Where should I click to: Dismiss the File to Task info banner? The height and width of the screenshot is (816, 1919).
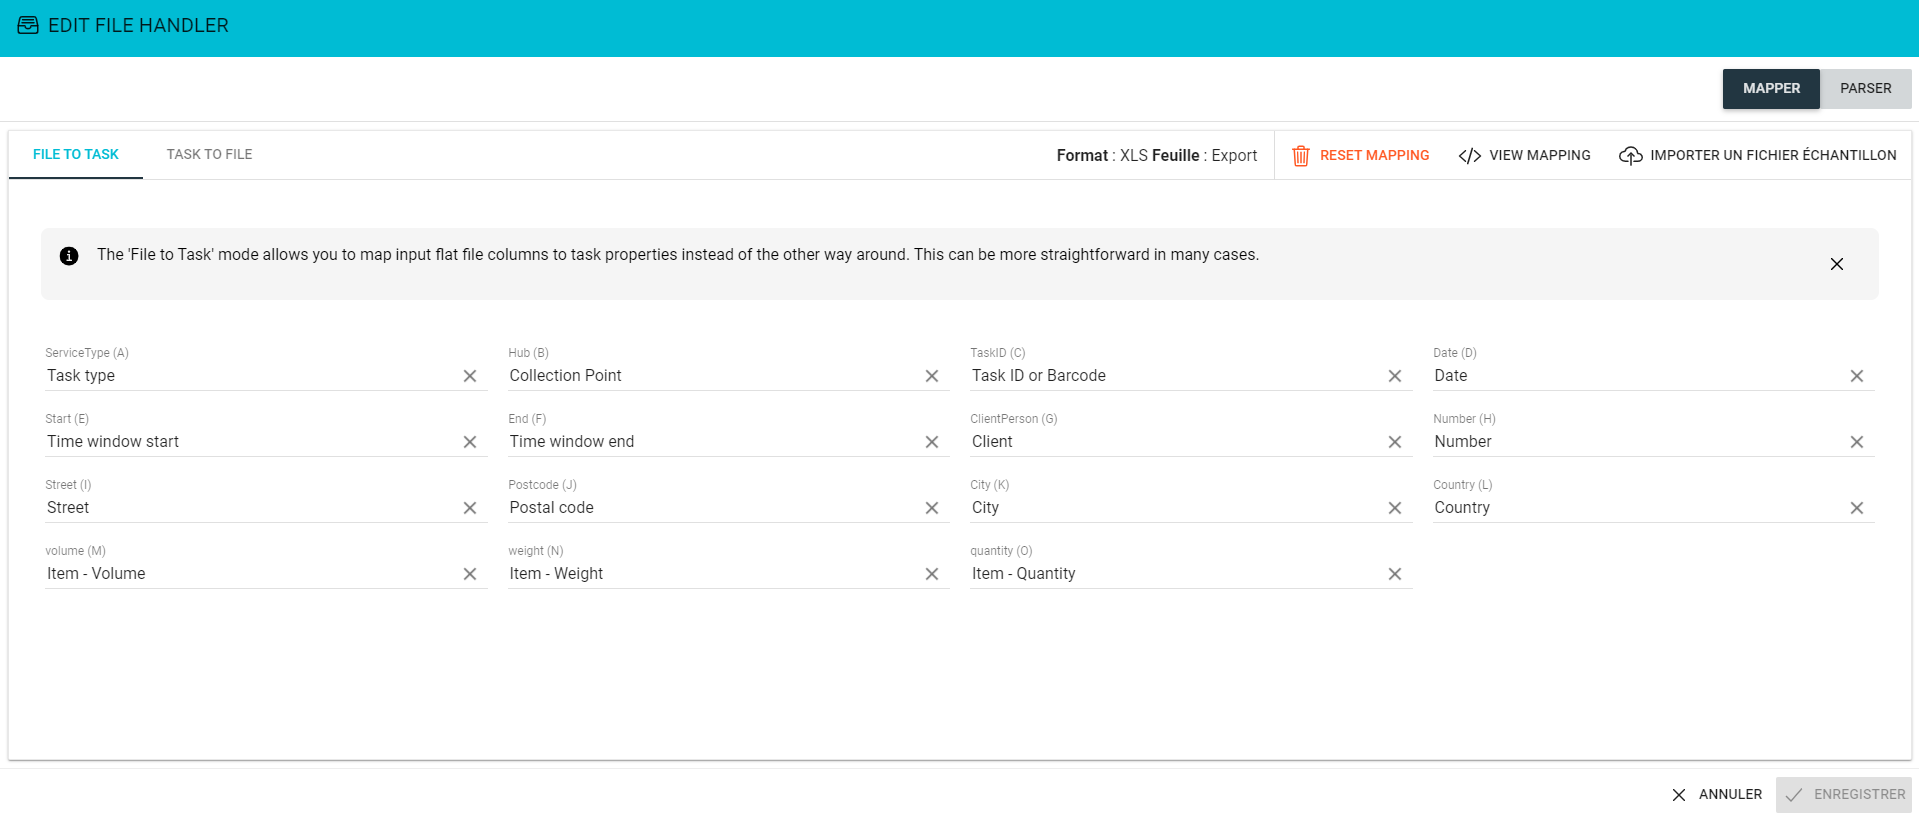point(1836,264)
